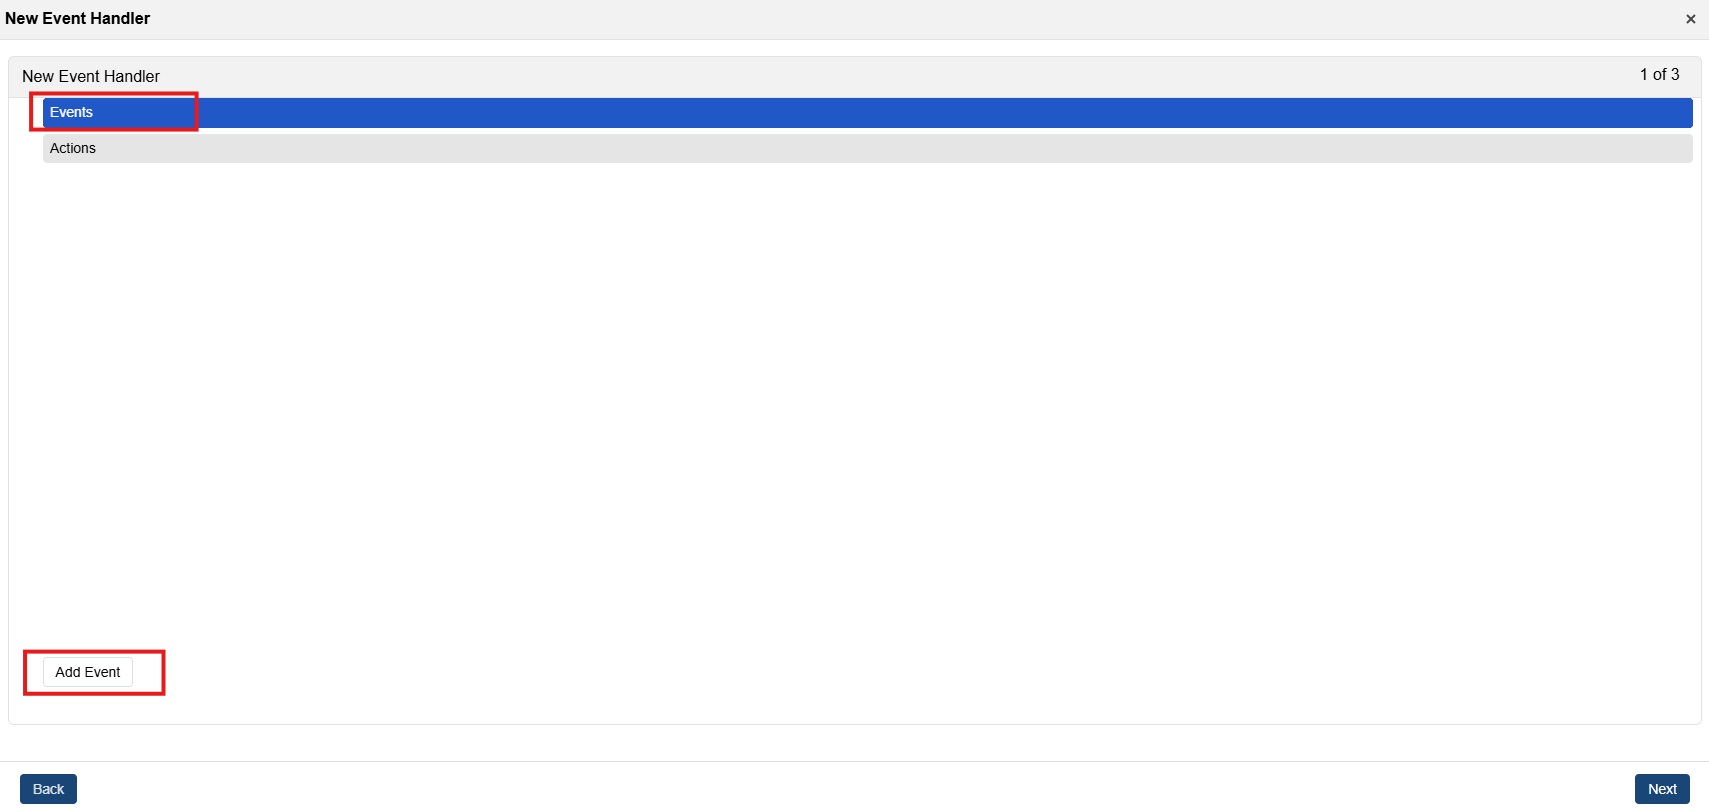
Task: Add a new event to the handler
Action: coord(88,672)
